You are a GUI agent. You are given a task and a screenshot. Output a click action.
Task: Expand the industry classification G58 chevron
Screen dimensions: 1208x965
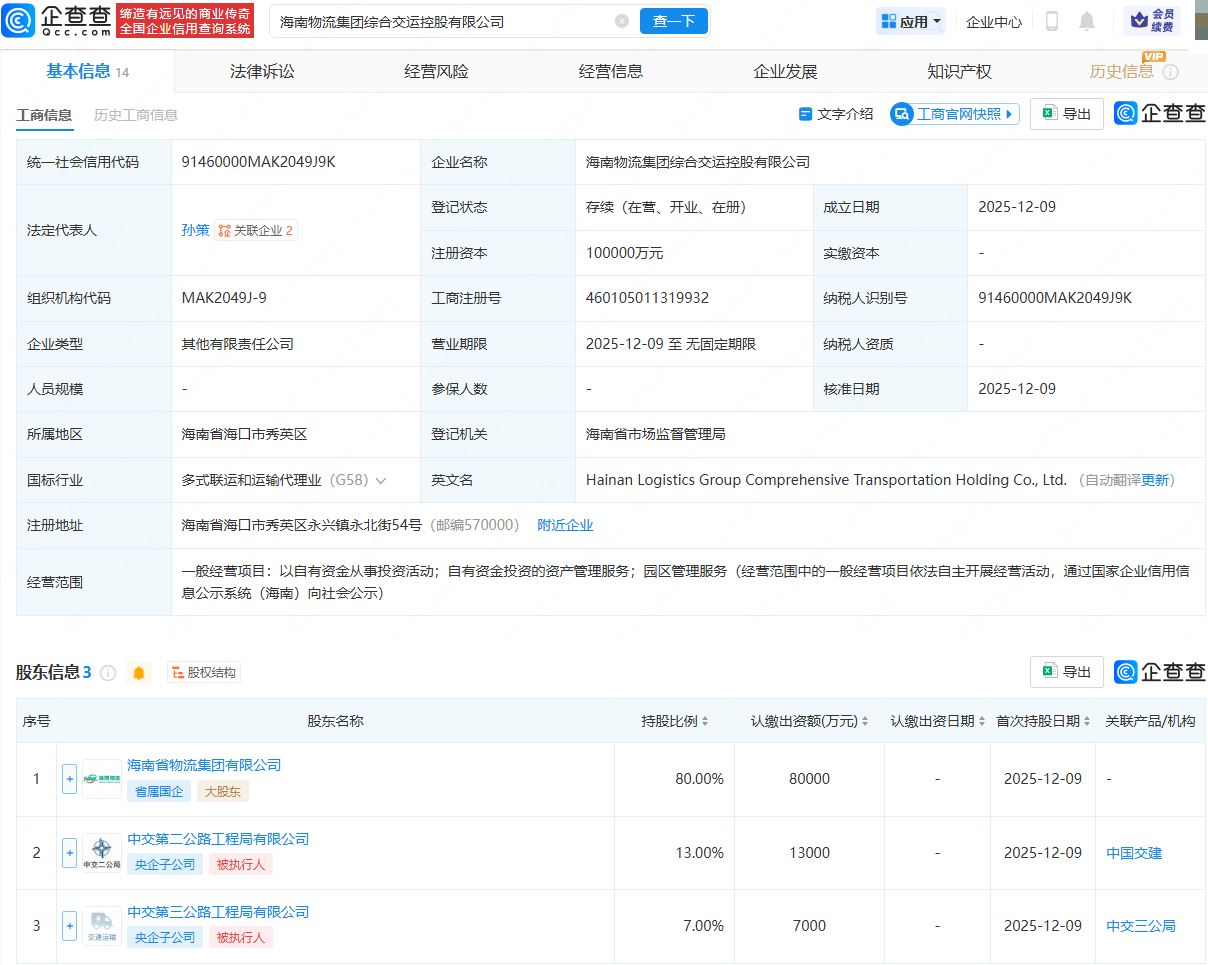[x=381, y=481]
